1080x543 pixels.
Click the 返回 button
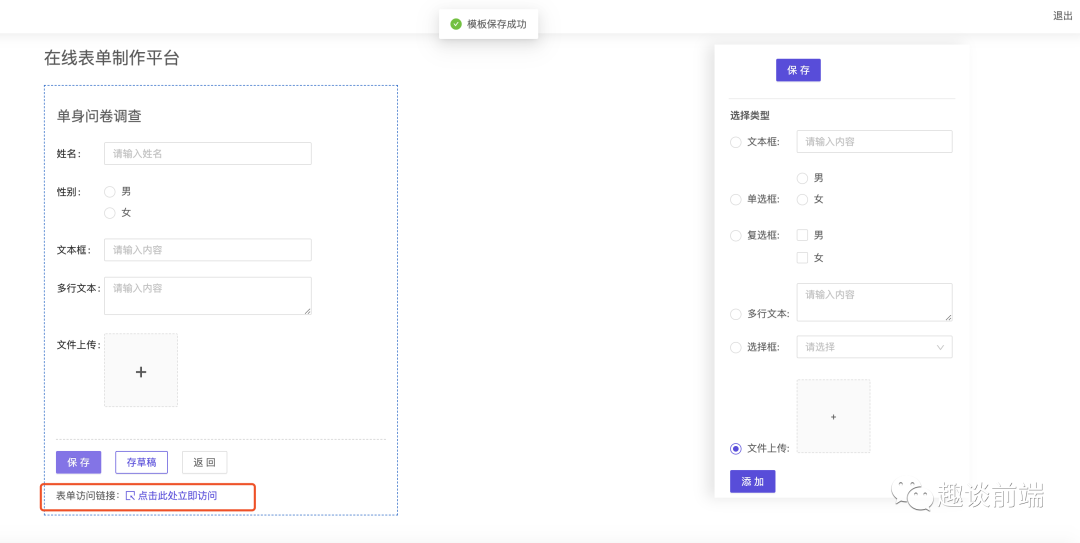205,462
